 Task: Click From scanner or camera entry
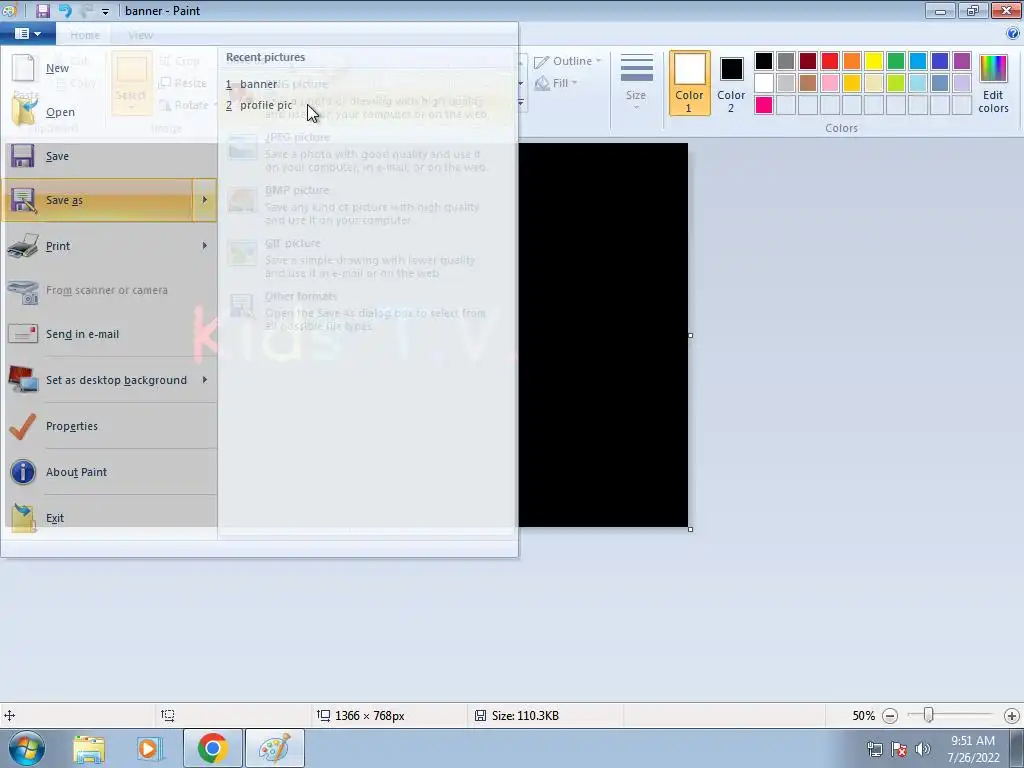point(108,290)
